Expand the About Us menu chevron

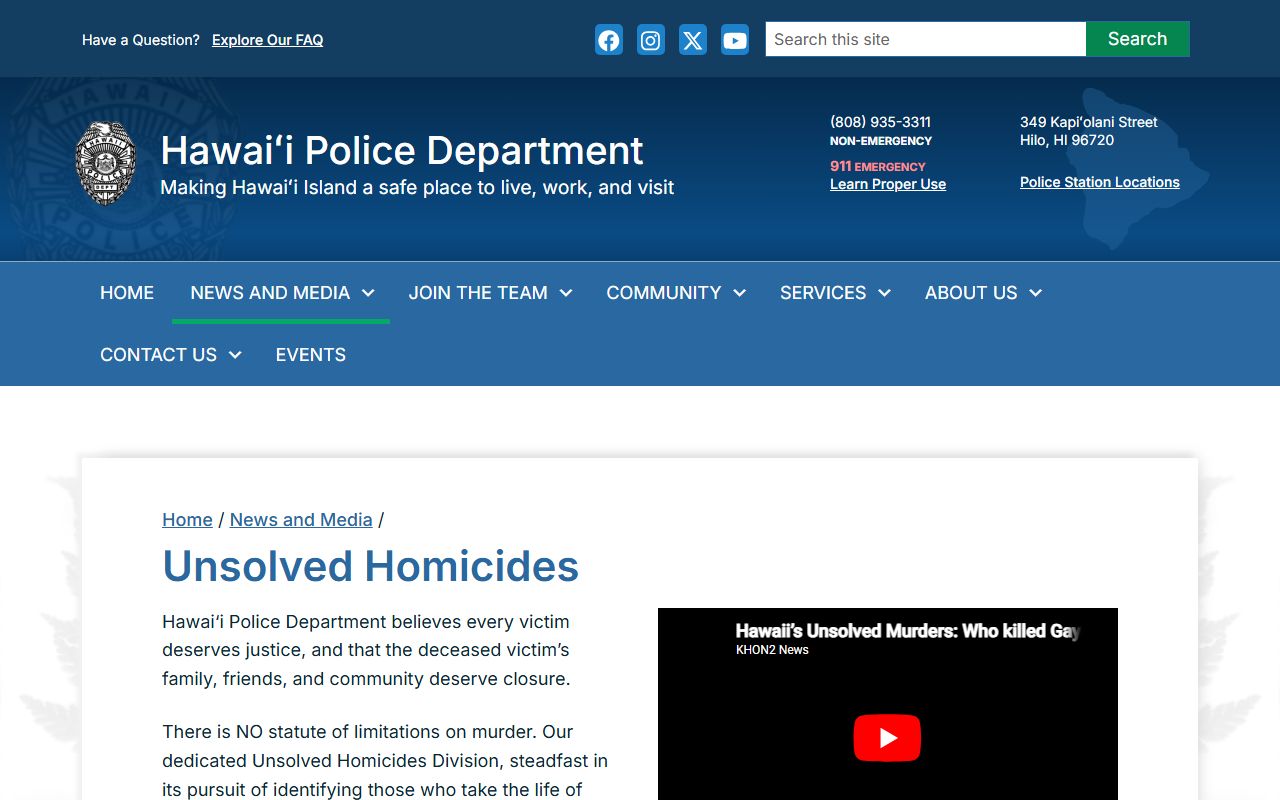click(x=1036, y=293)
